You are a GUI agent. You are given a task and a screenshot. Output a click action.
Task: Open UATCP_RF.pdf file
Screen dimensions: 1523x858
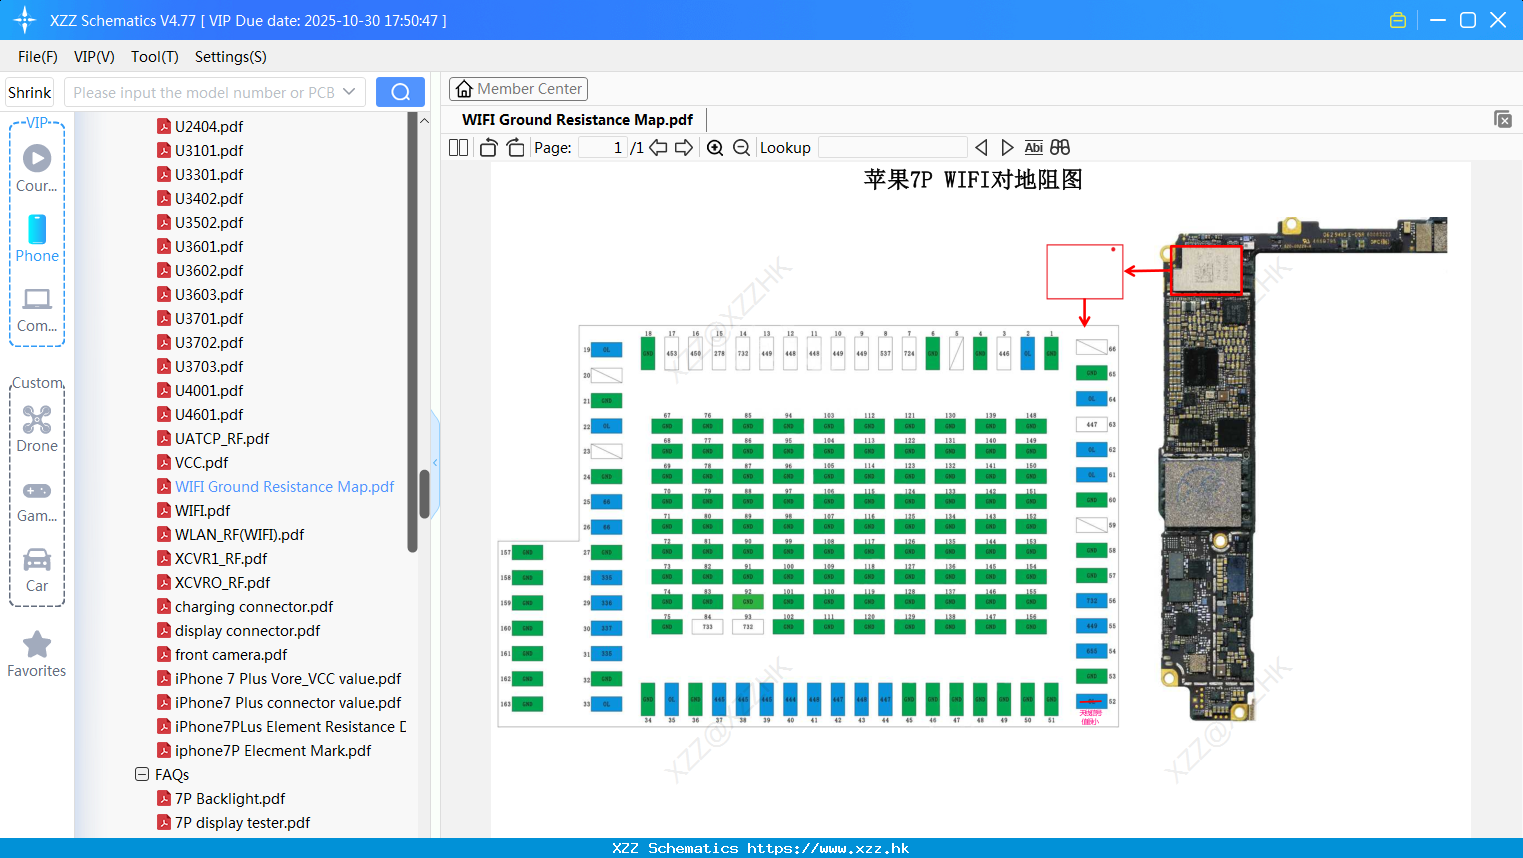[x=222, y=438]
